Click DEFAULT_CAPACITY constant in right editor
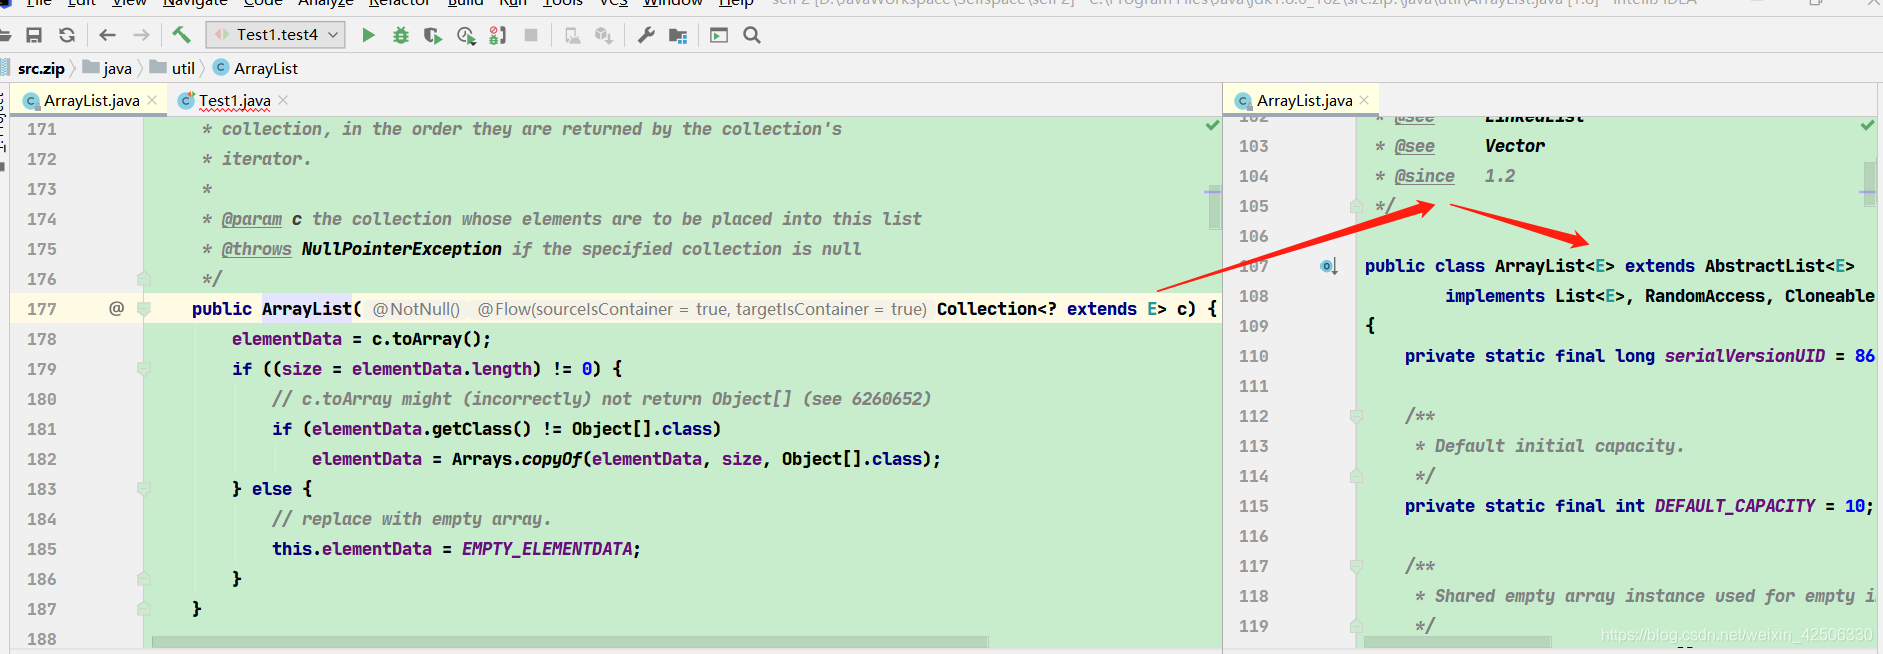1883x654 pixels. point(1735,506)
